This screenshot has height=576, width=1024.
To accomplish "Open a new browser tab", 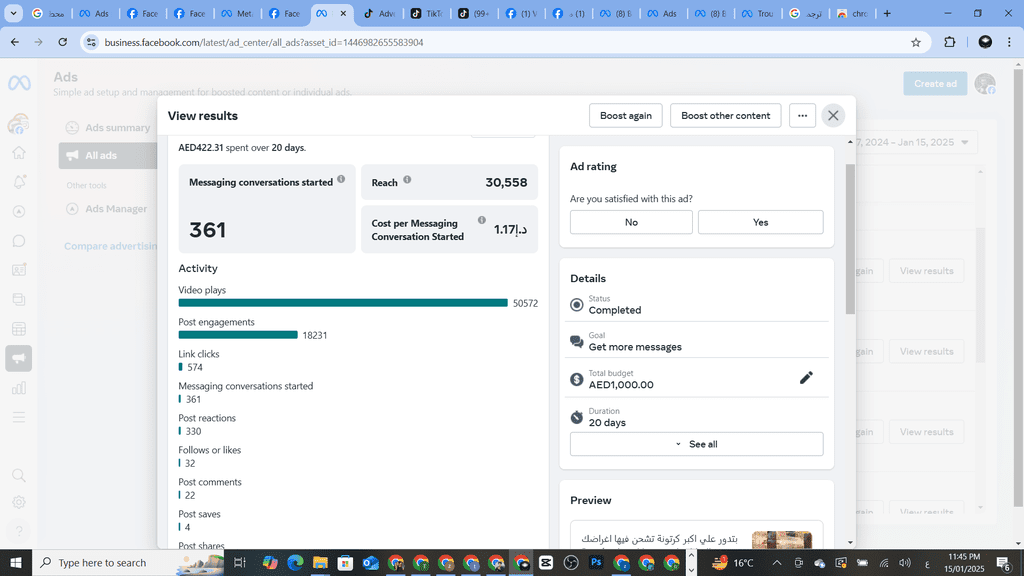I will point(887,14).
